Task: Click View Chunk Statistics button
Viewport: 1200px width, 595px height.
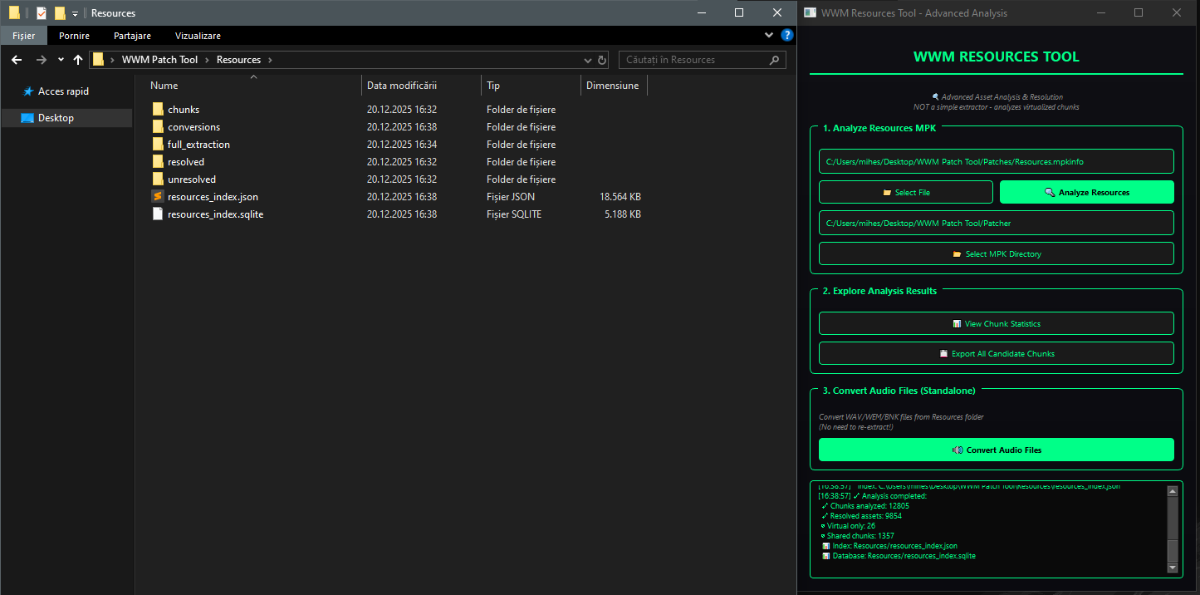Action: tap(996, 323)
